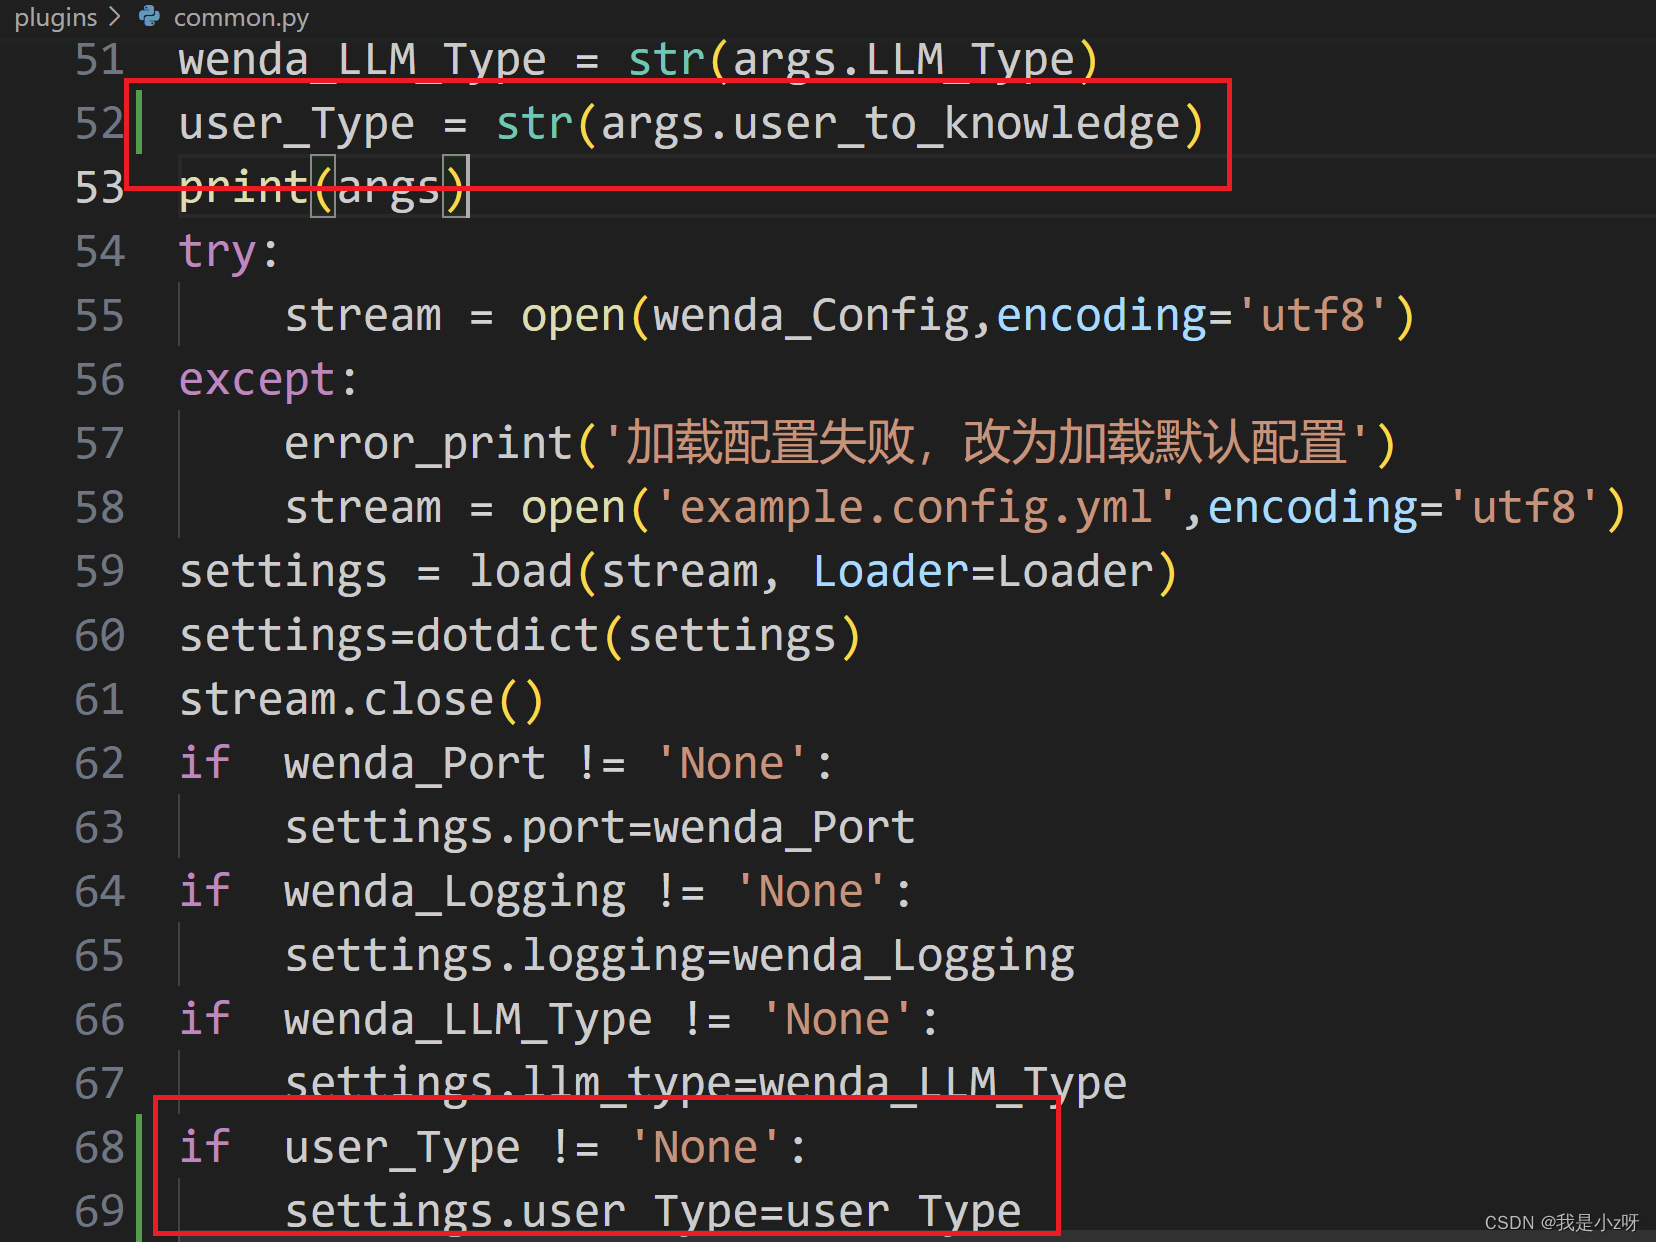Click line number 62 in gutter

pyautogui.click(x=100, y=764)
